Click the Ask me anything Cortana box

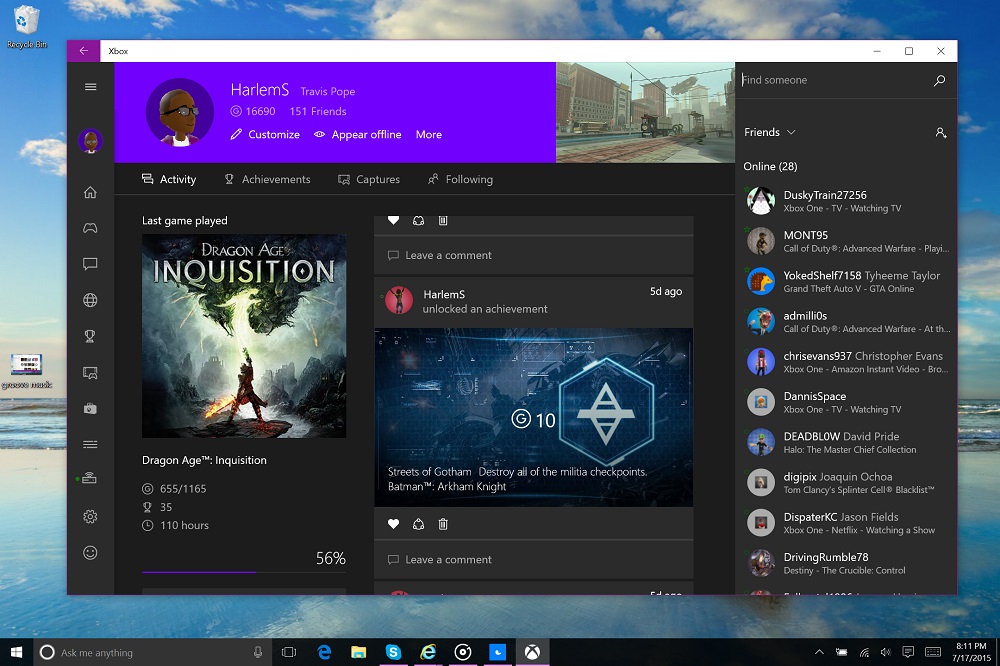click(x=152, y=652)
